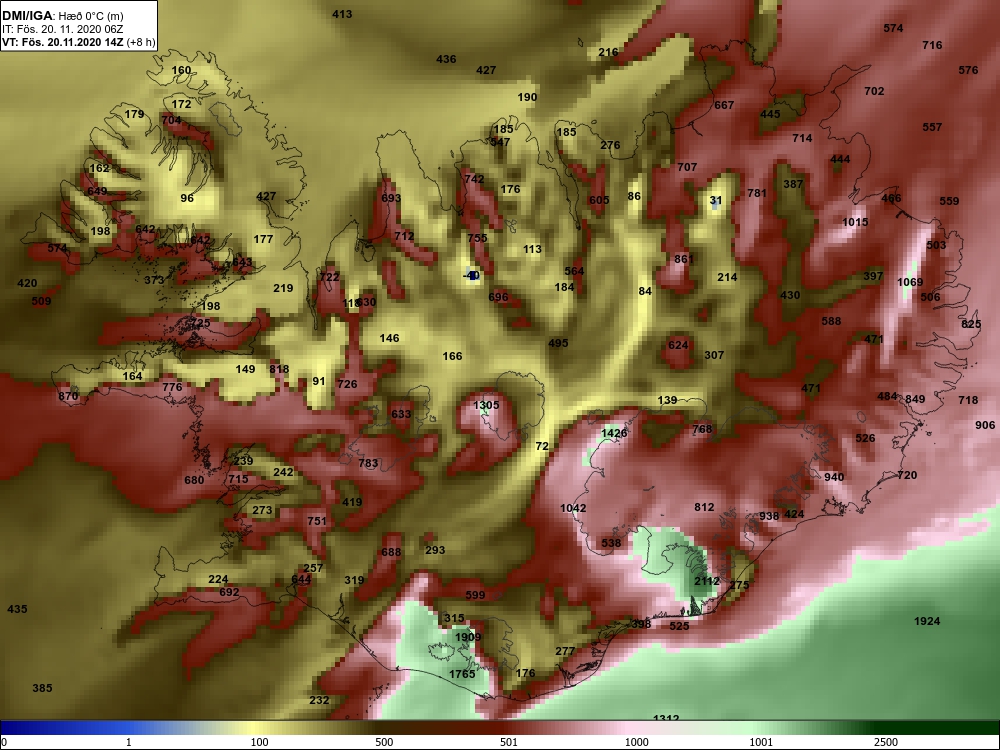Click the 413 value at the top
Screen dimensions: 1000x750
342,14
